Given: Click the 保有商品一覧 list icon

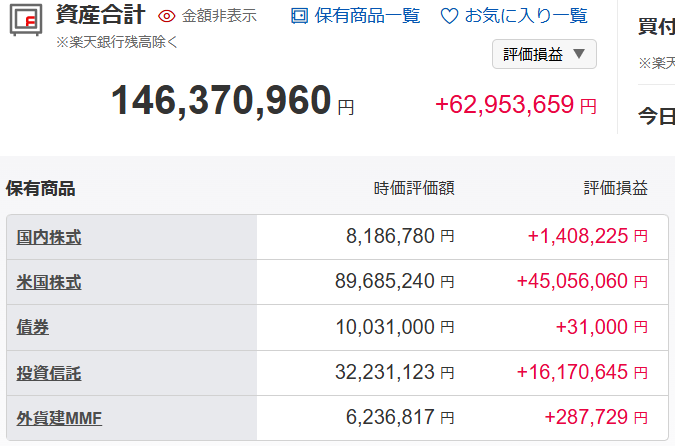Looking at the screenshot, I should coord(299,16).
